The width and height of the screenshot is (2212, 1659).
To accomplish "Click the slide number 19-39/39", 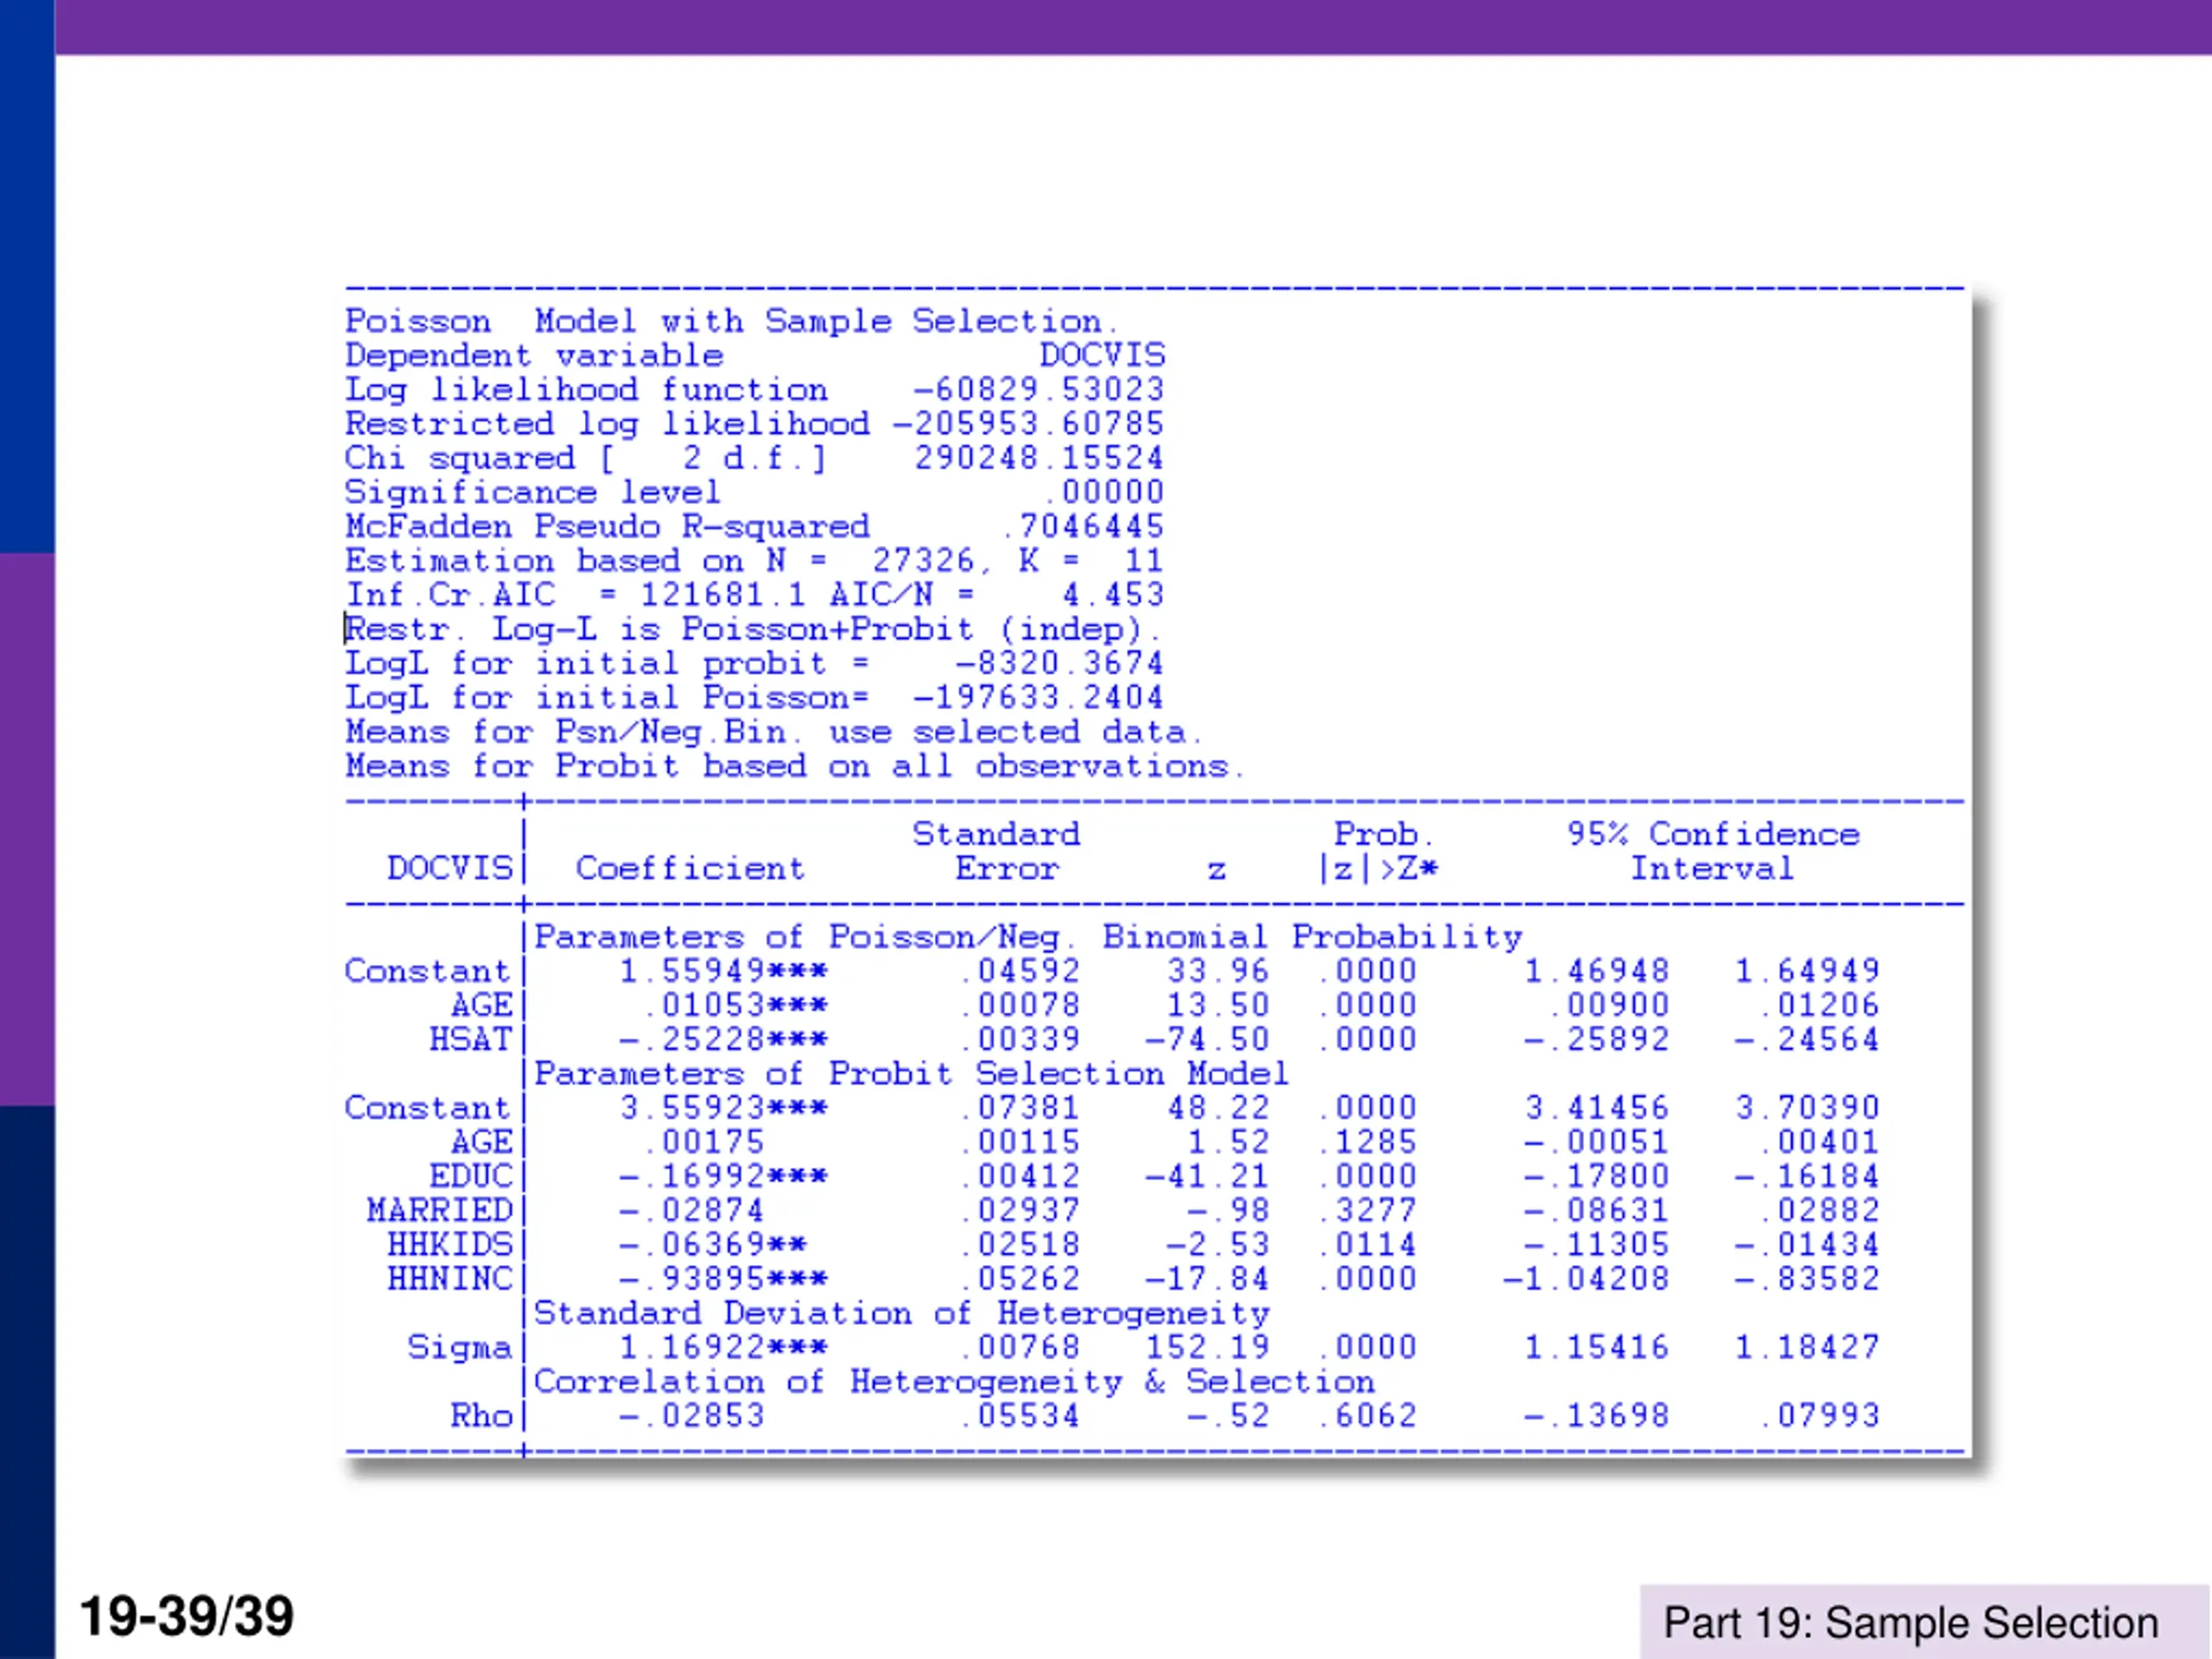I will pyautogui.click(x=187, y=1616).
